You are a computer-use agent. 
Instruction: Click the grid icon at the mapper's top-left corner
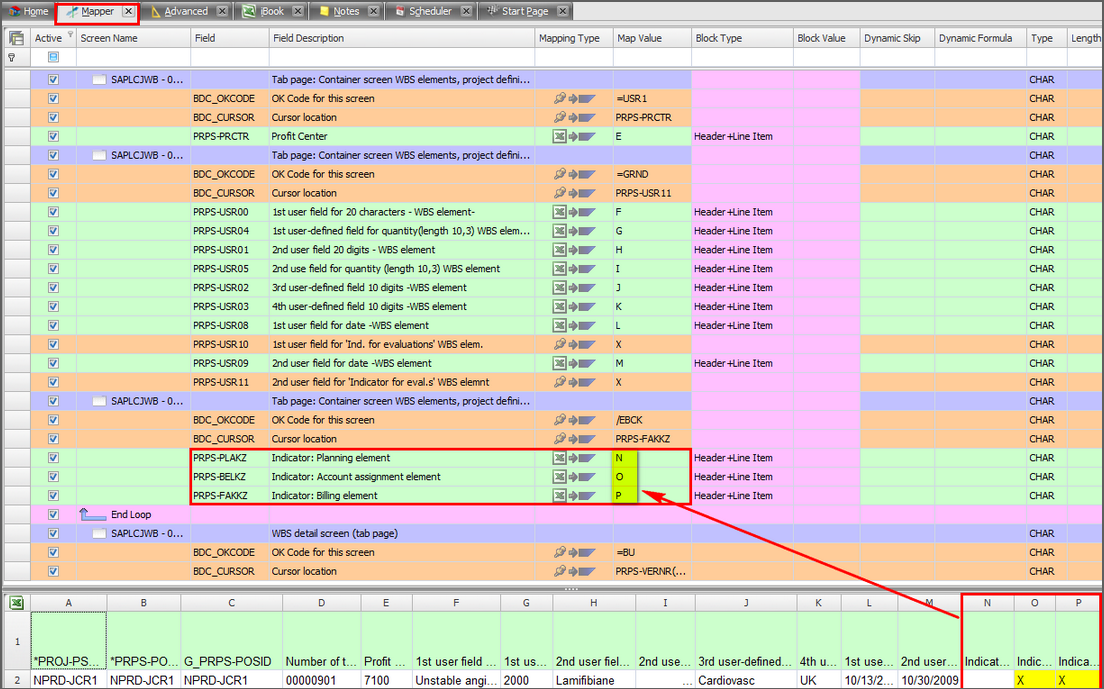point(15,37)
